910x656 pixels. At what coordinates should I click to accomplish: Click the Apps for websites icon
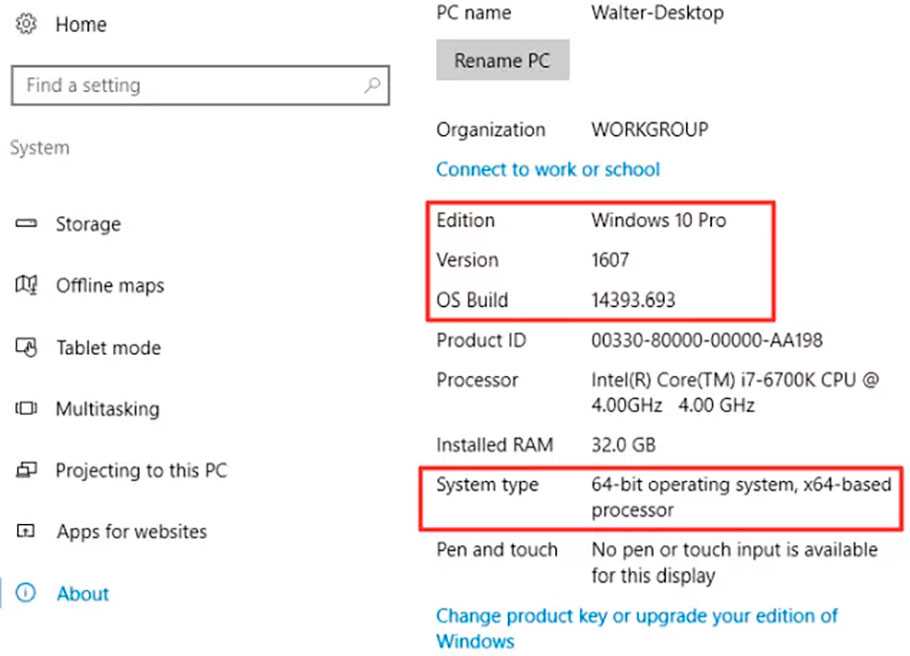click(x=26, y=532)
